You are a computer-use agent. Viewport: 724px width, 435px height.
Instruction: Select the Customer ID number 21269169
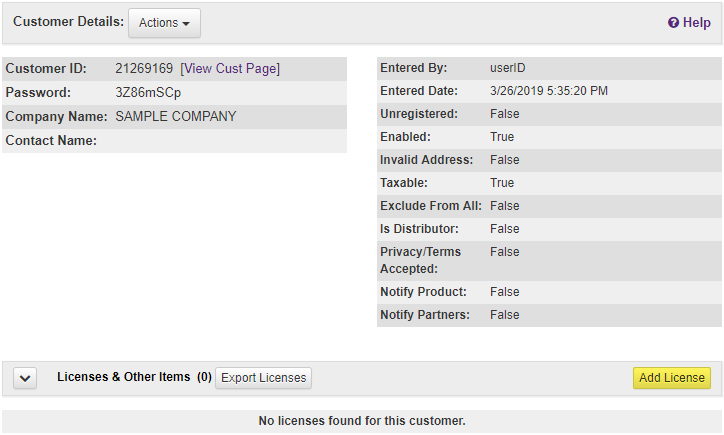tap(144, 69)
